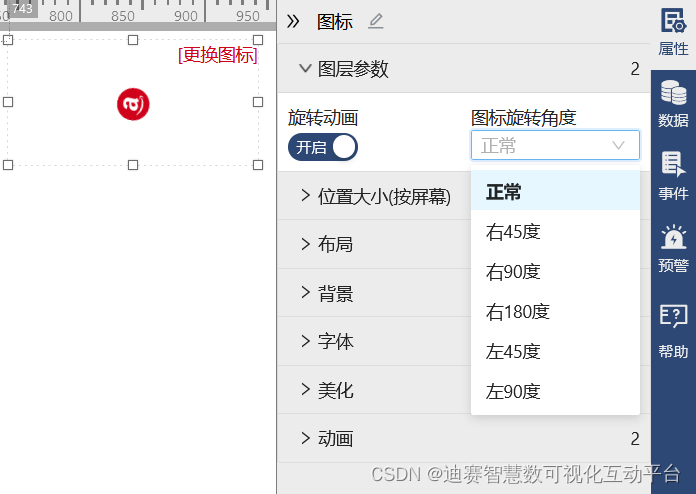This screenshot has width=696, height=494.
Task: Click the 图标 title text
Action: [335, 22]
